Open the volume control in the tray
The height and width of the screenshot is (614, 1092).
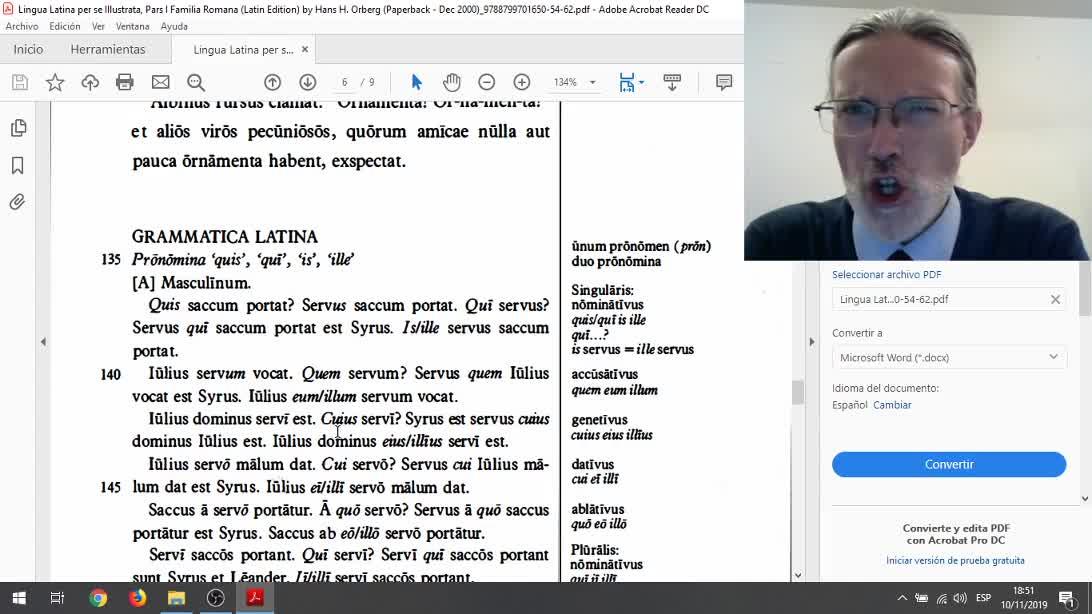(x=960, y=598)
